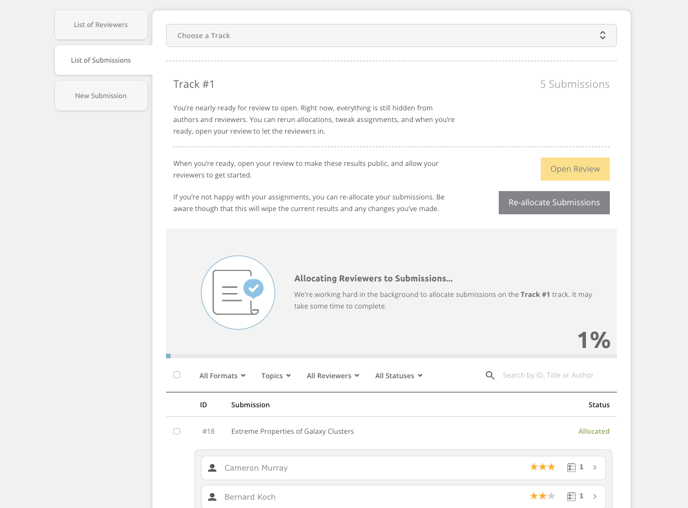This screenshot has height=508, width=688.
Task: Tick the select-all submissions checkbox
Action: tap(177, 375)
